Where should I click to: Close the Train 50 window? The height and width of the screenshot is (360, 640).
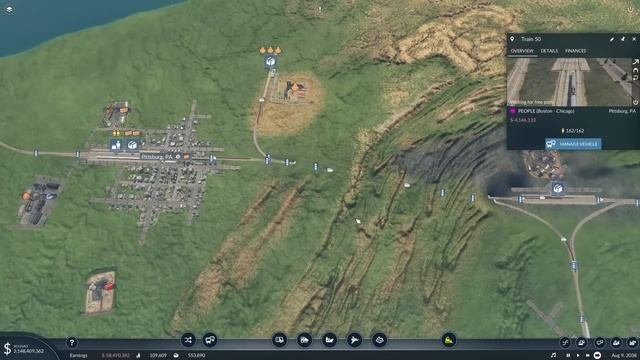[x=634, y=39]
